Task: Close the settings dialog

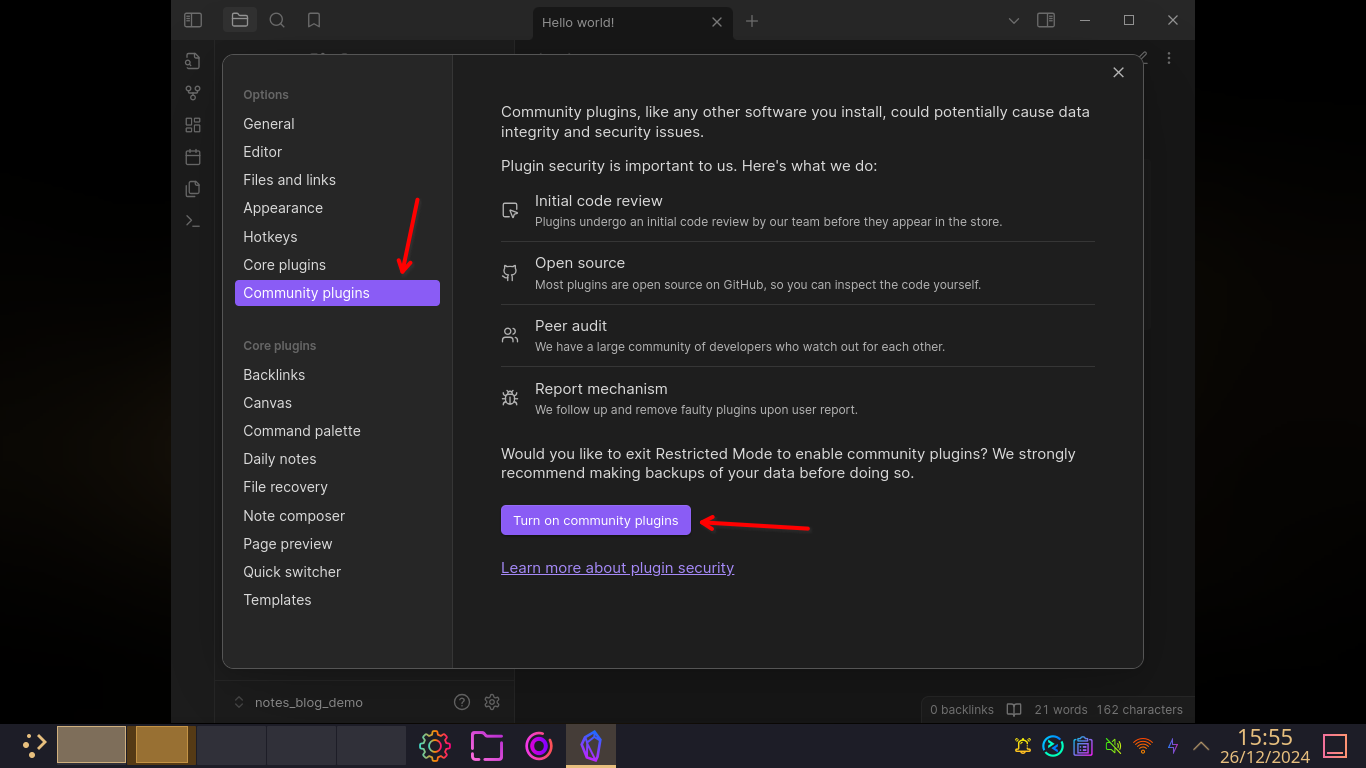Action: 1119,72
